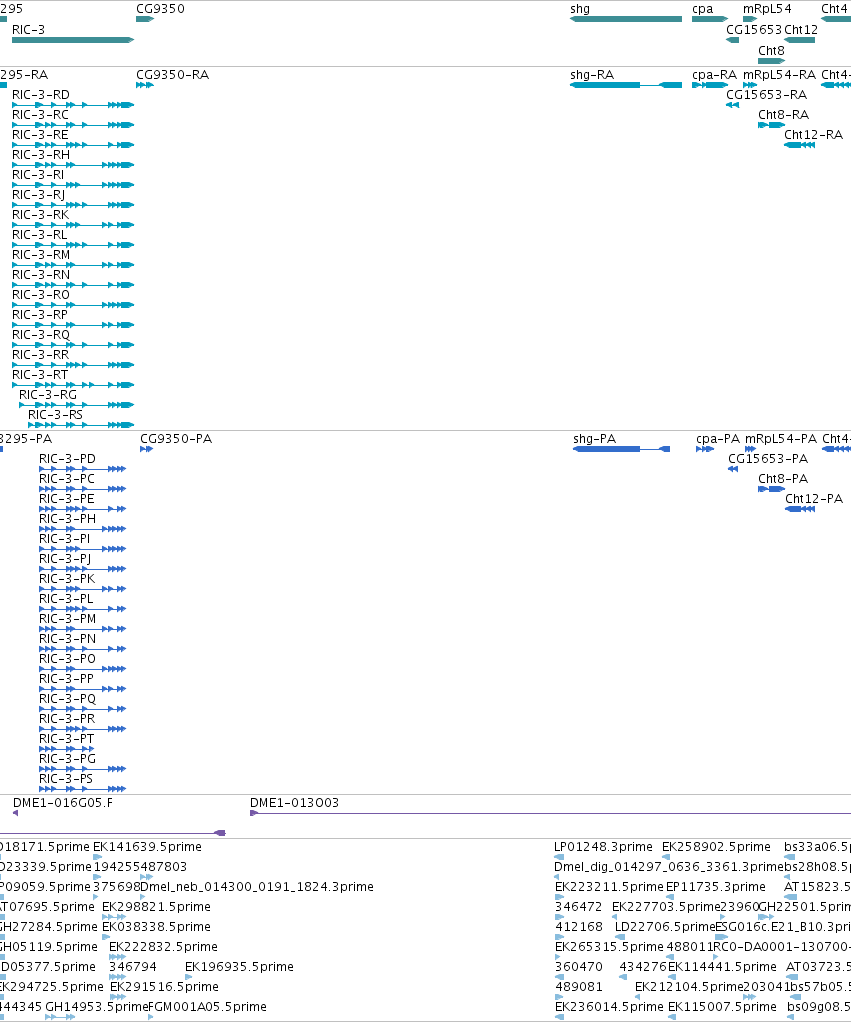This screenshot has width=851, height=1022.
Task: Select transcript RIC-3-RD
Action: (x=40, y=95)
